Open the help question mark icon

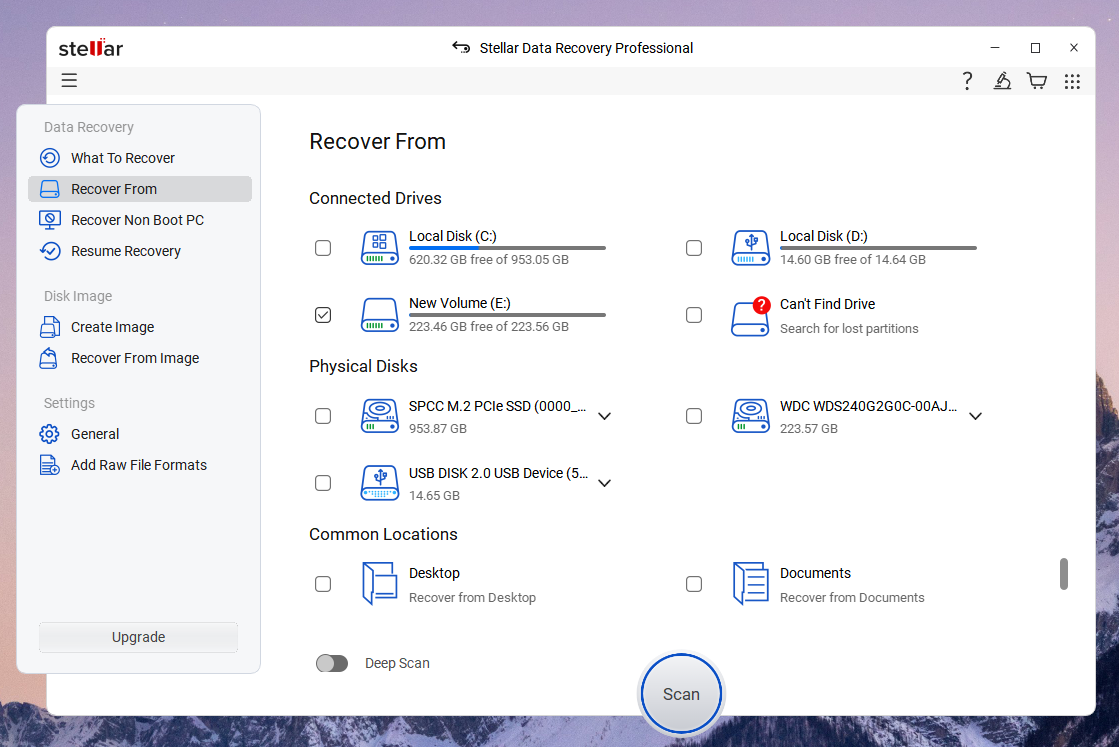[967, 81]
